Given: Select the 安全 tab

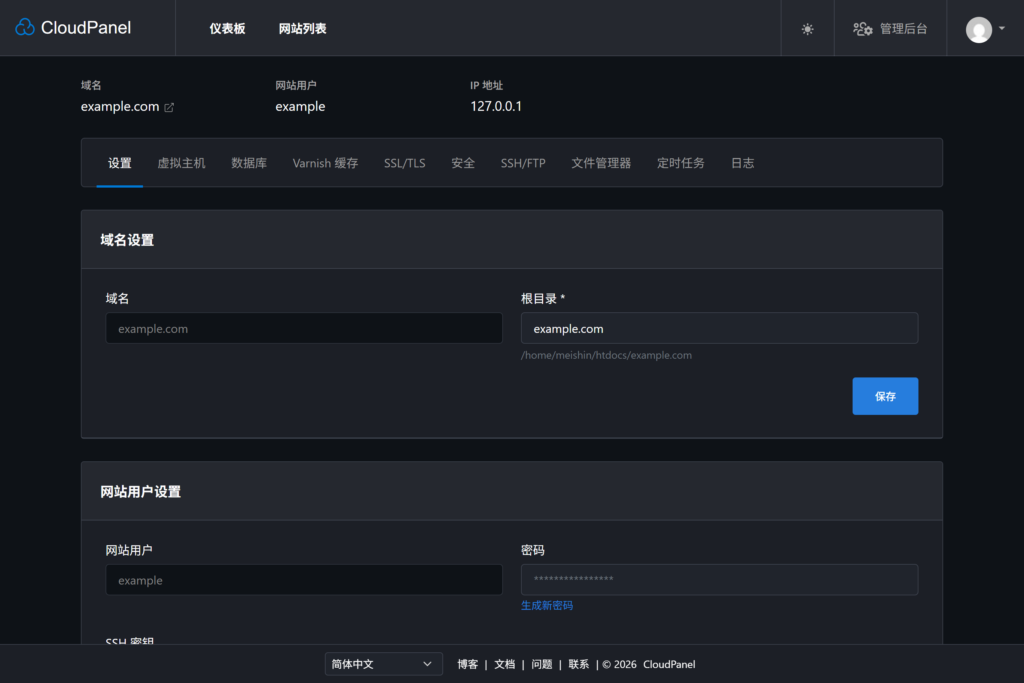Looking at the screenshot, I should pos(463,163).
